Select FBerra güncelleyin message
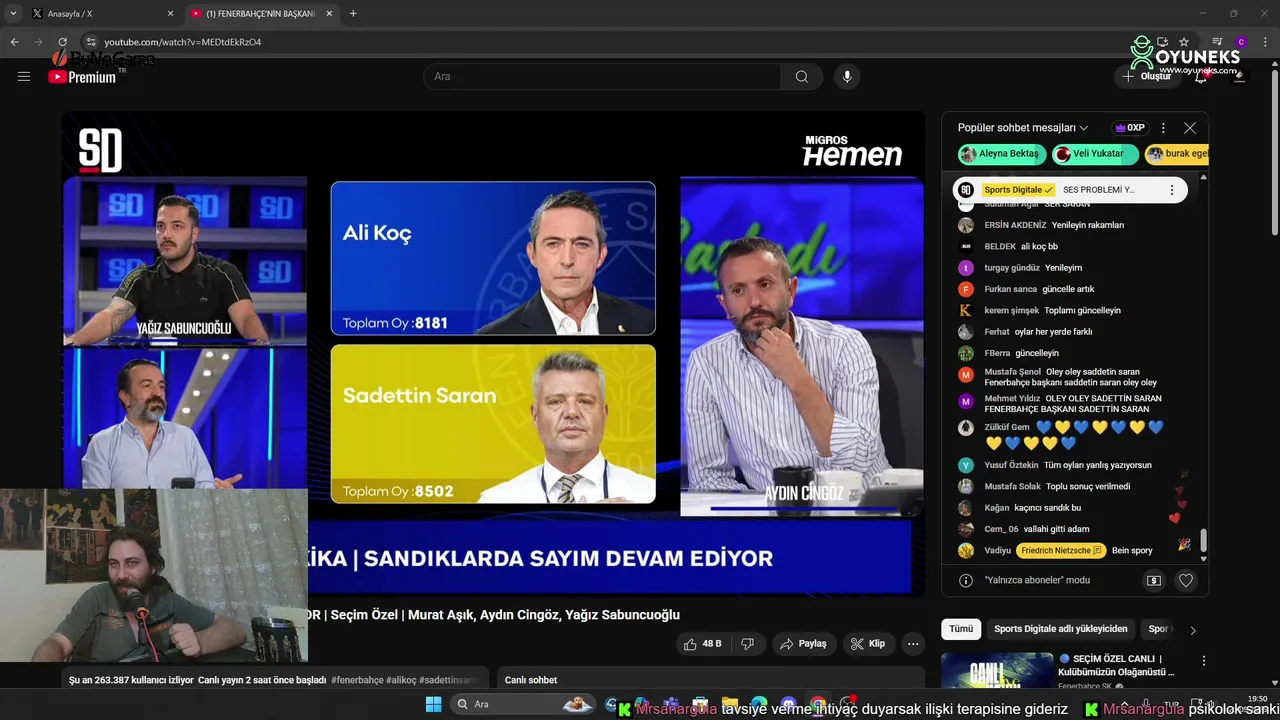 (x=1075, y=353)
